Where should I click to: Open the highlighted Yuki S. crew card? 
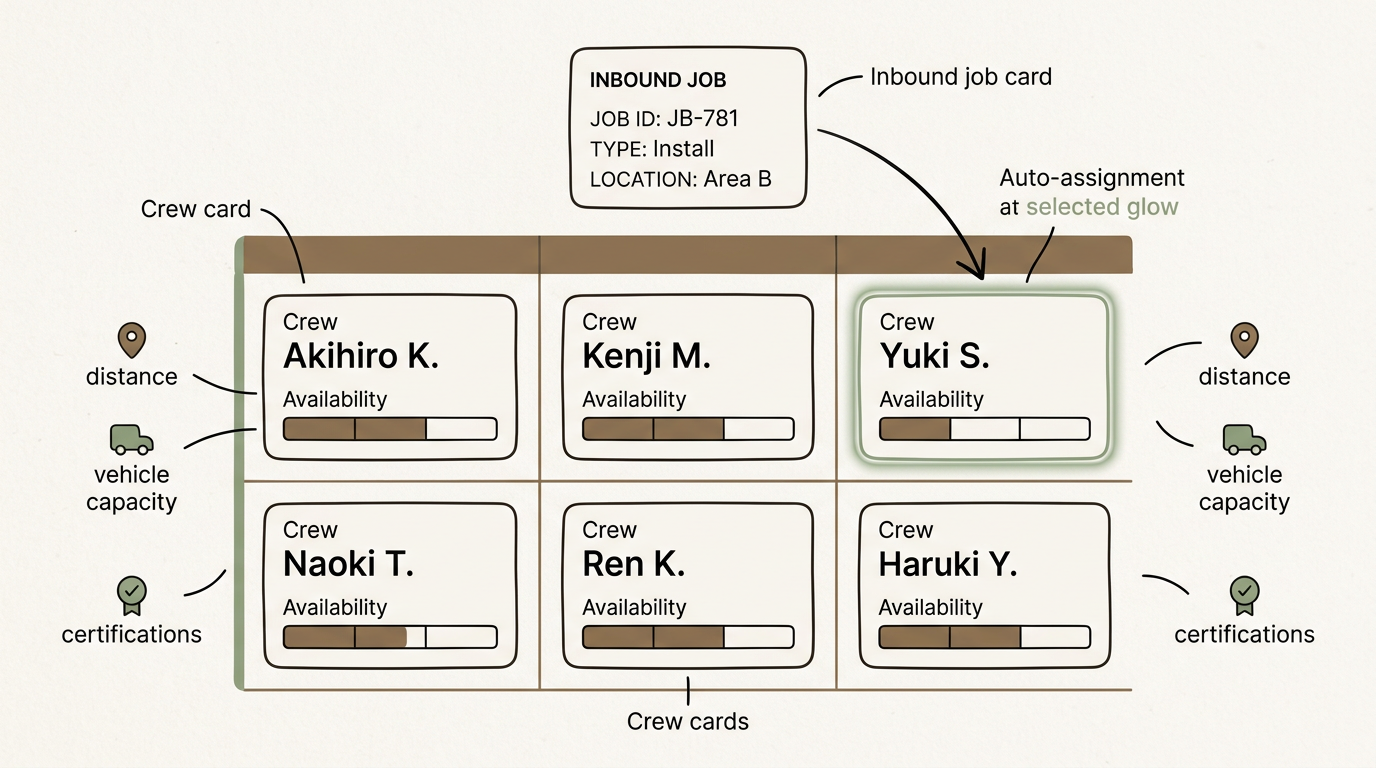[985, 377]
